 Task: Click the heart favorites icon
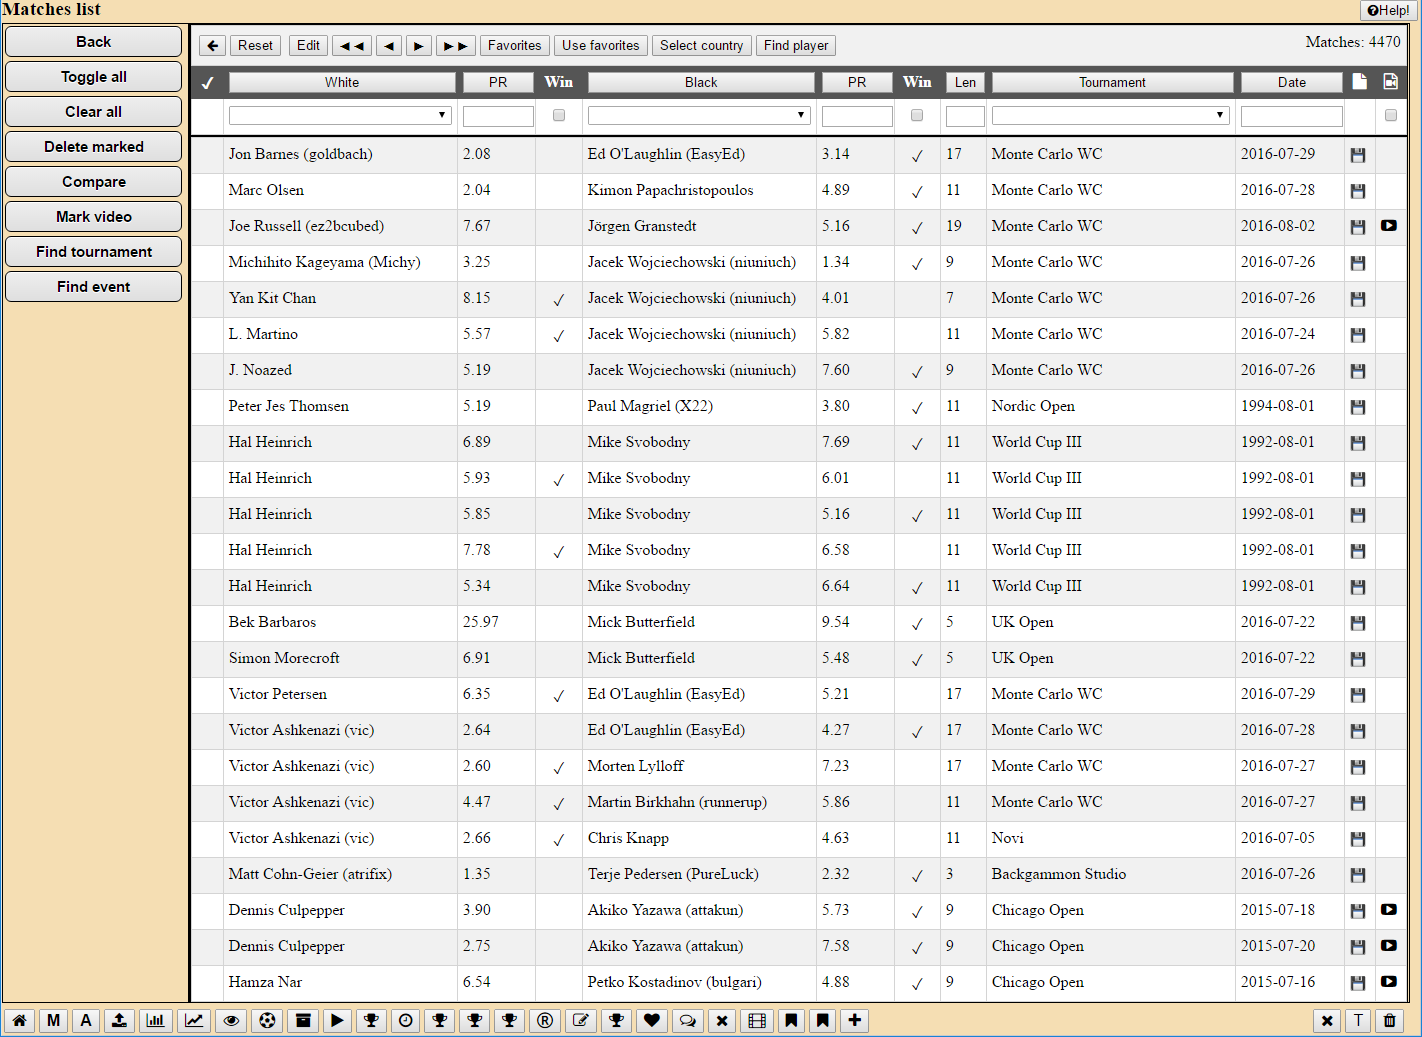pos(652,1020)
